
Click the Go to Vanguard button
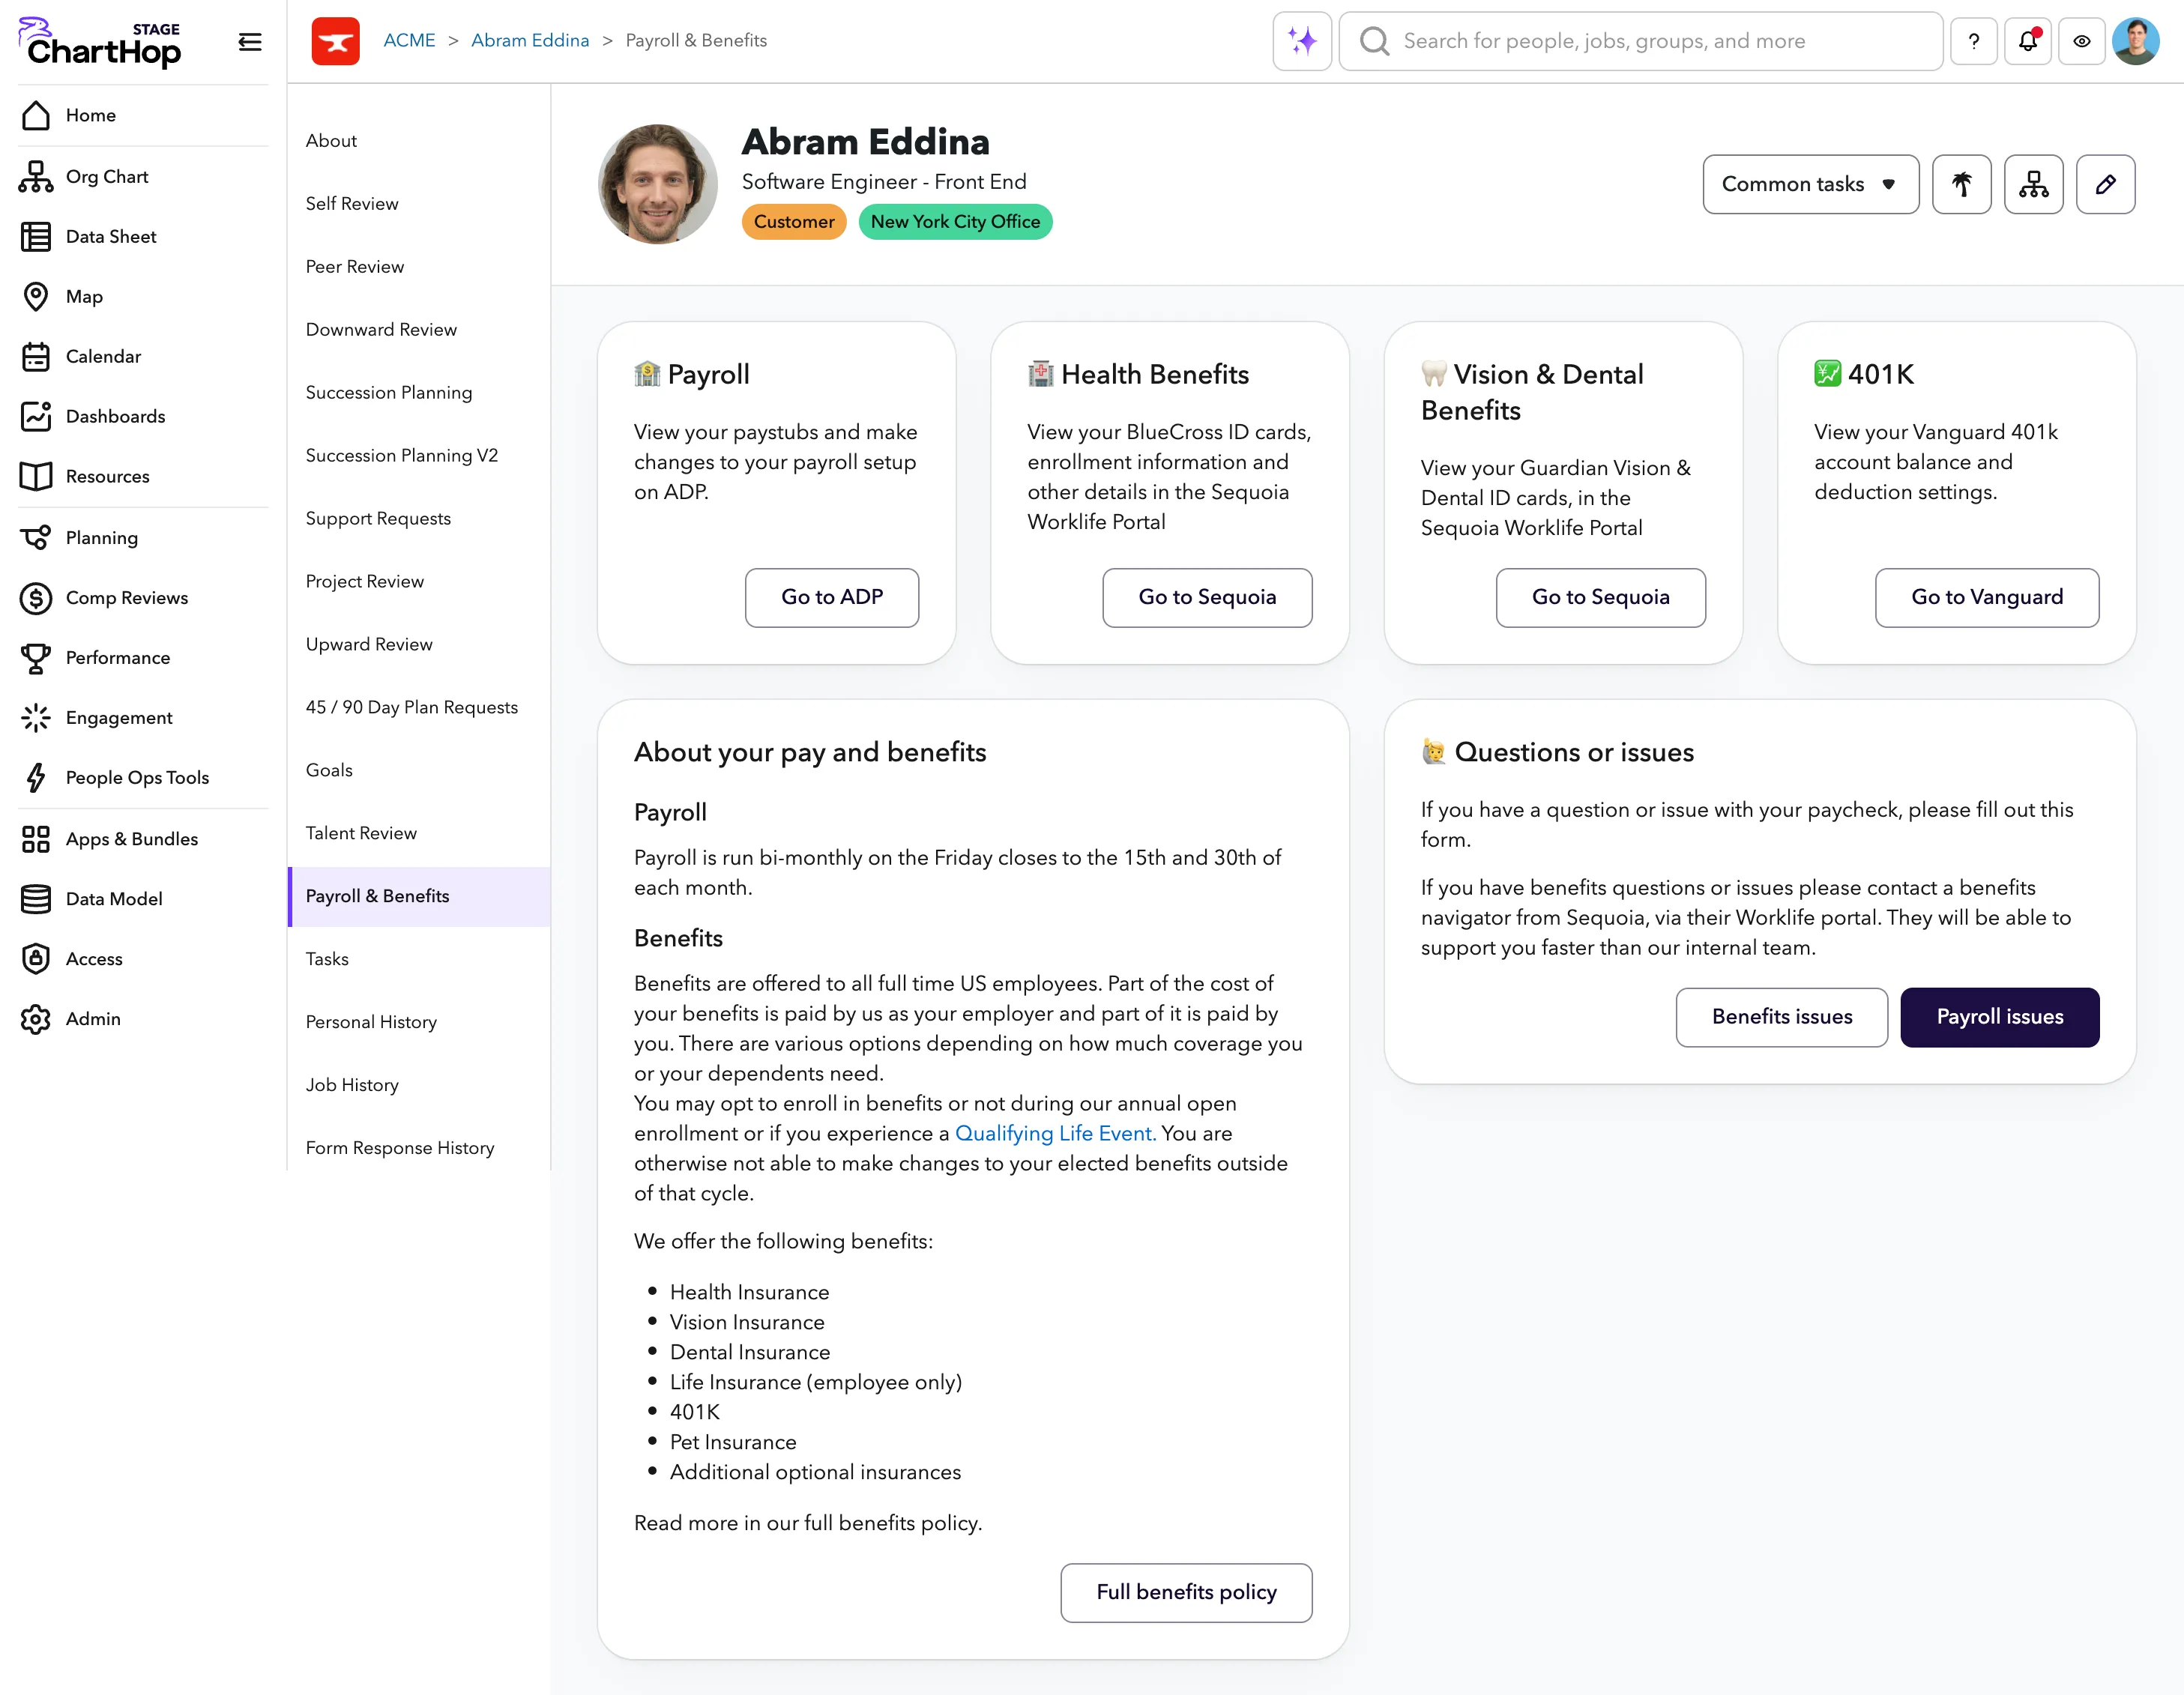pos(1986,597)
